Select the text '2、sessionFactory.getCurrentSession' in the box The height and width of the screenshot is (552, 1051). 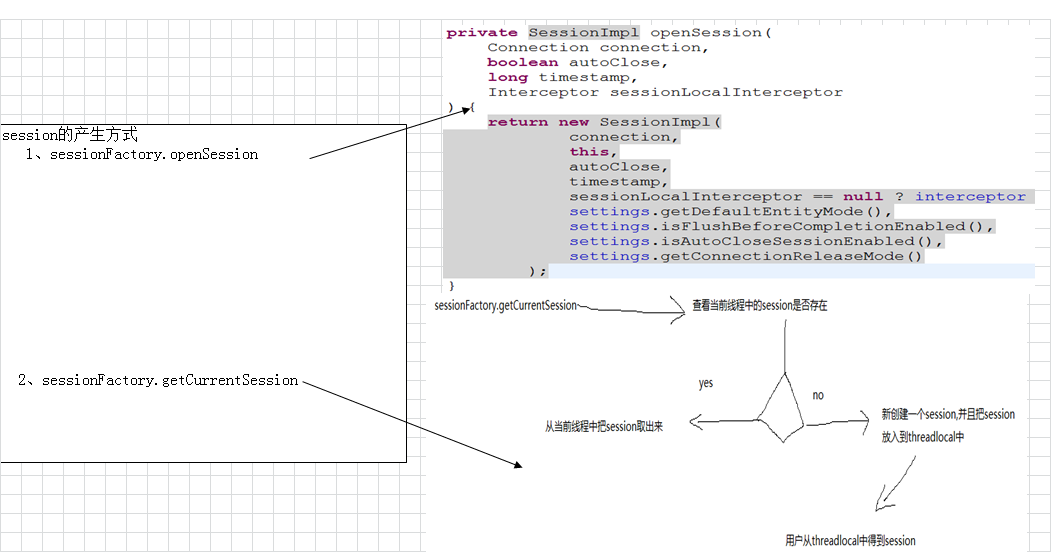click(x=158, y=380)
